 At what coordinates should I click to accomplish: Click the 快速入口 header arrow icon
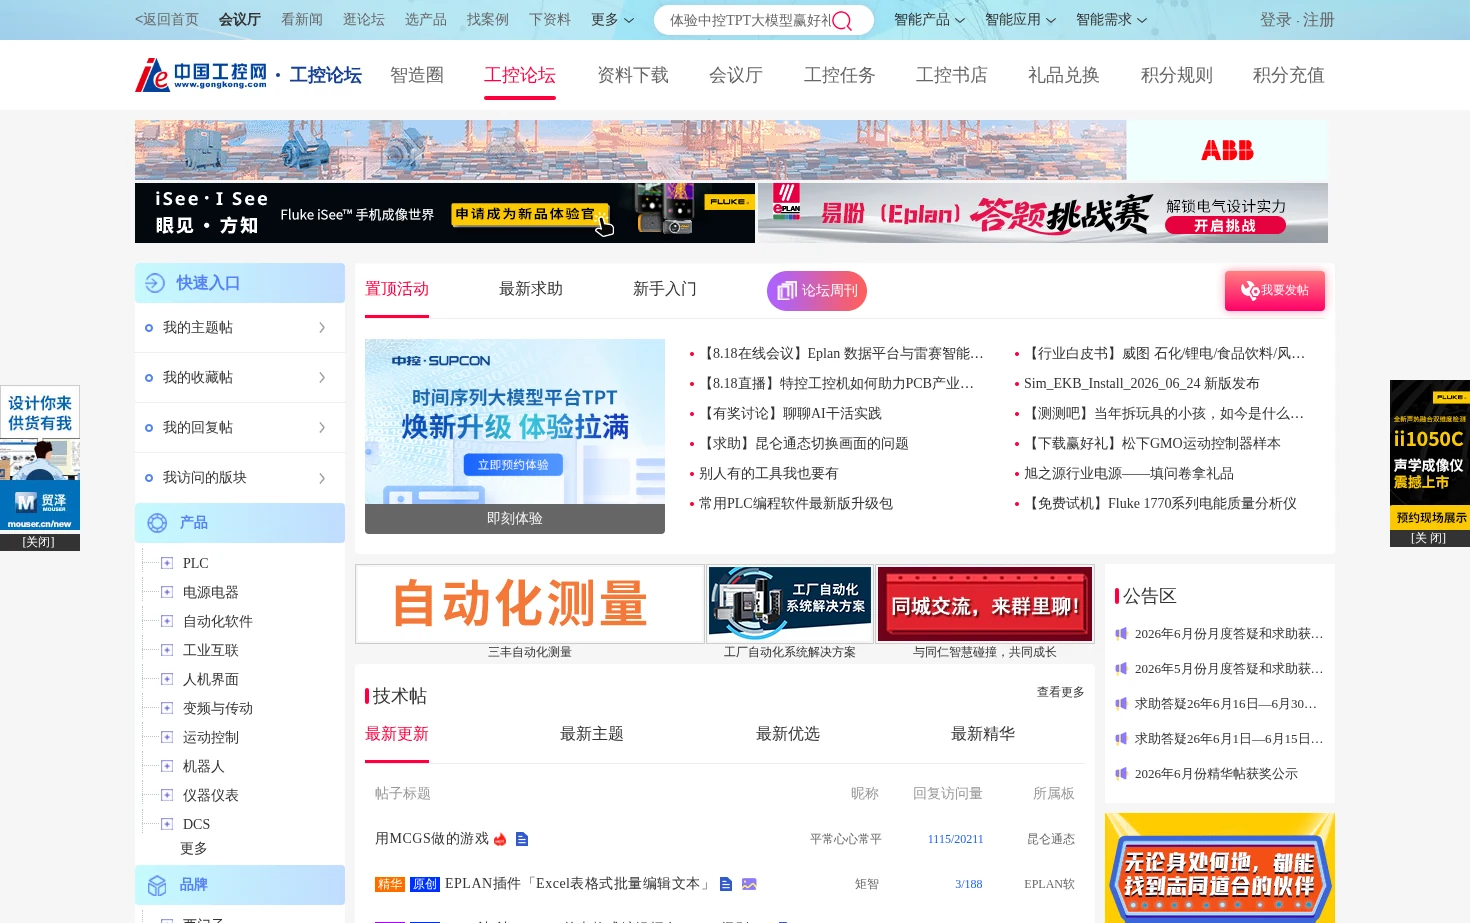[x=155, y=283]
